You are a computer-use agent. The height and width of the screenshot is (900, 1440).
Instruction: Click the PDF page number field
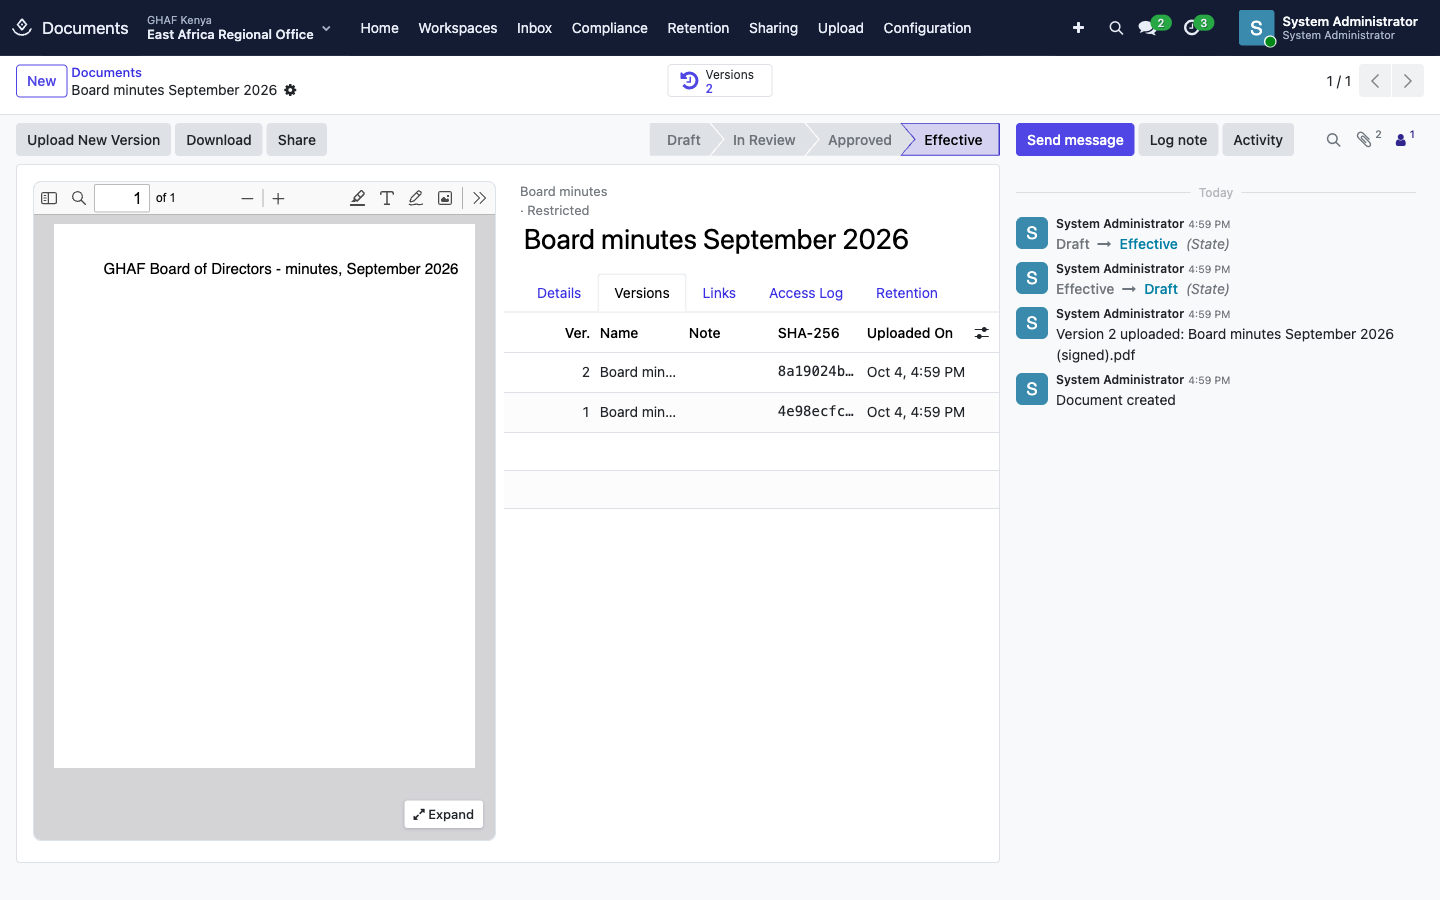(x=122, y=198)
